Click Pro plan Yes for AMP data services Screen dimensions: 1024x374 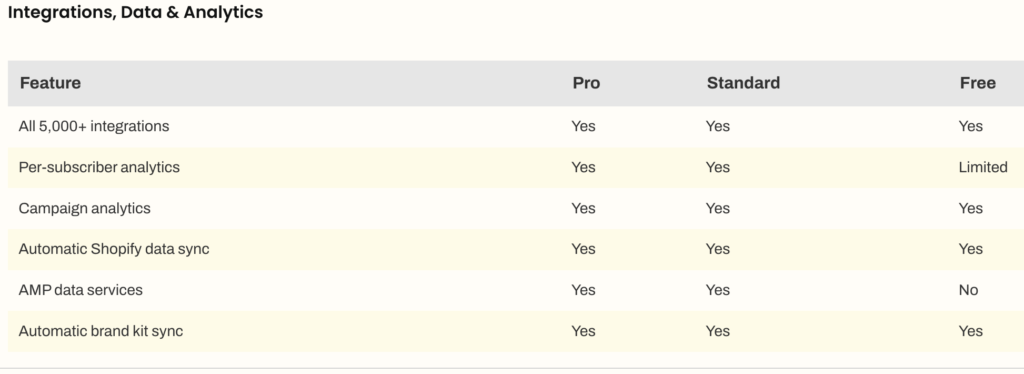click(x=583, y=290)
